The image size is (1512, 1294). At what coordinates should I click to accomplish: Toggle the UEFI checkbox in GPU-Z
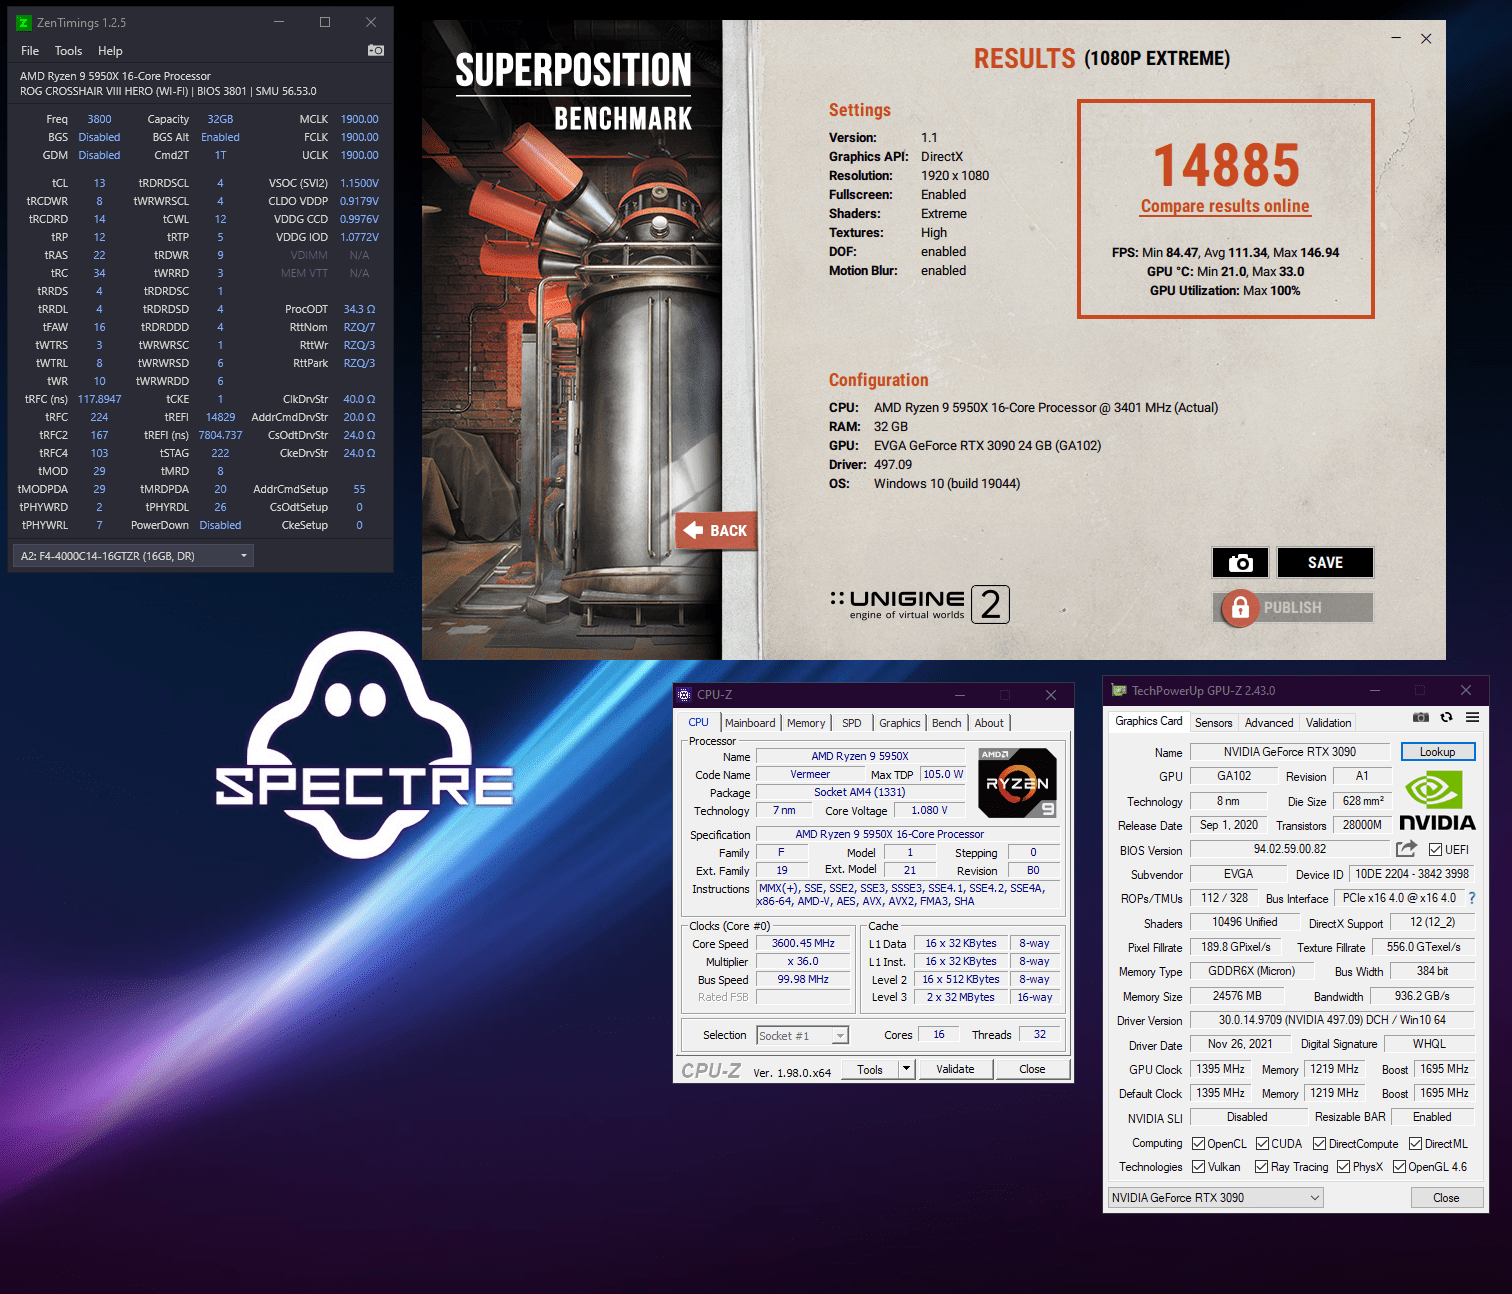click(1435, 850)
